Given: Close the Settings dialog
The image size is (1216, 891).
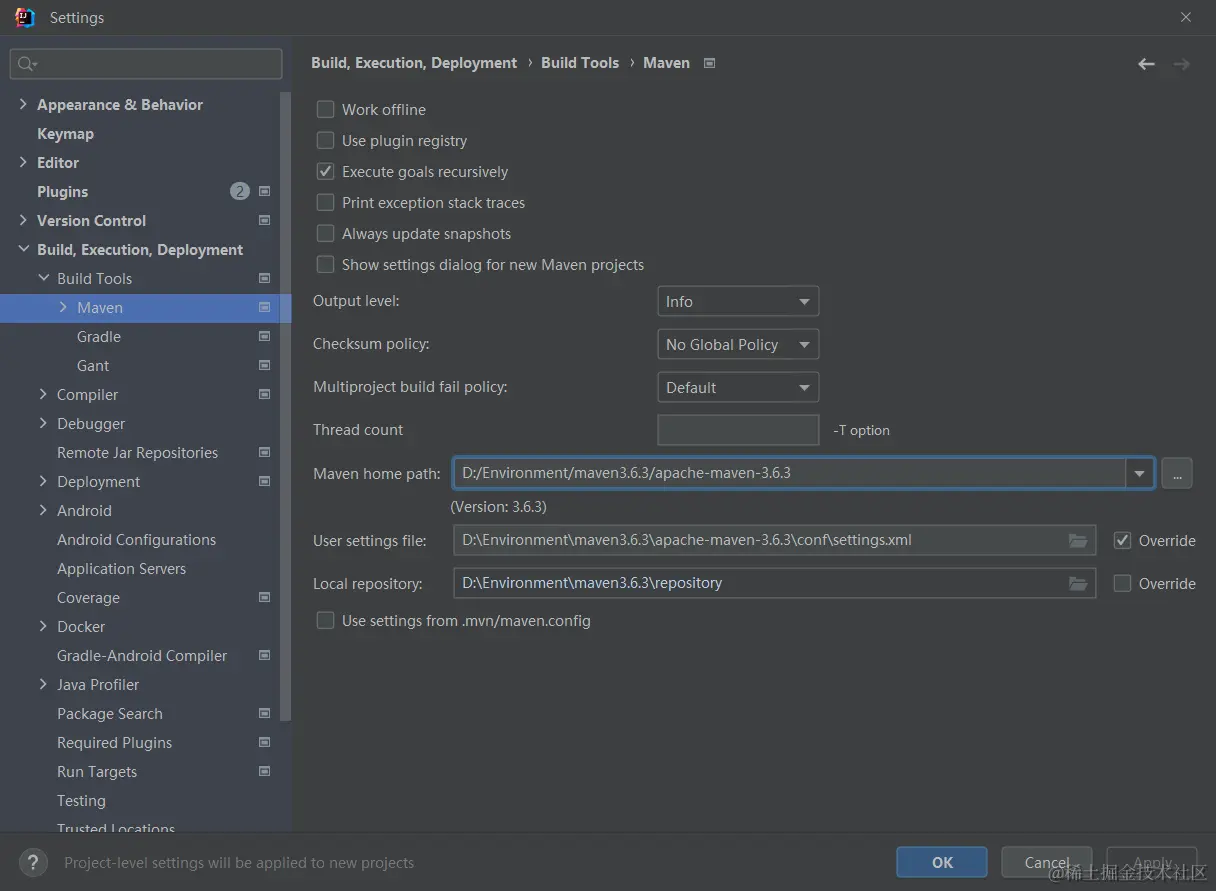Looking at the screenshot, I should 1186,17.
